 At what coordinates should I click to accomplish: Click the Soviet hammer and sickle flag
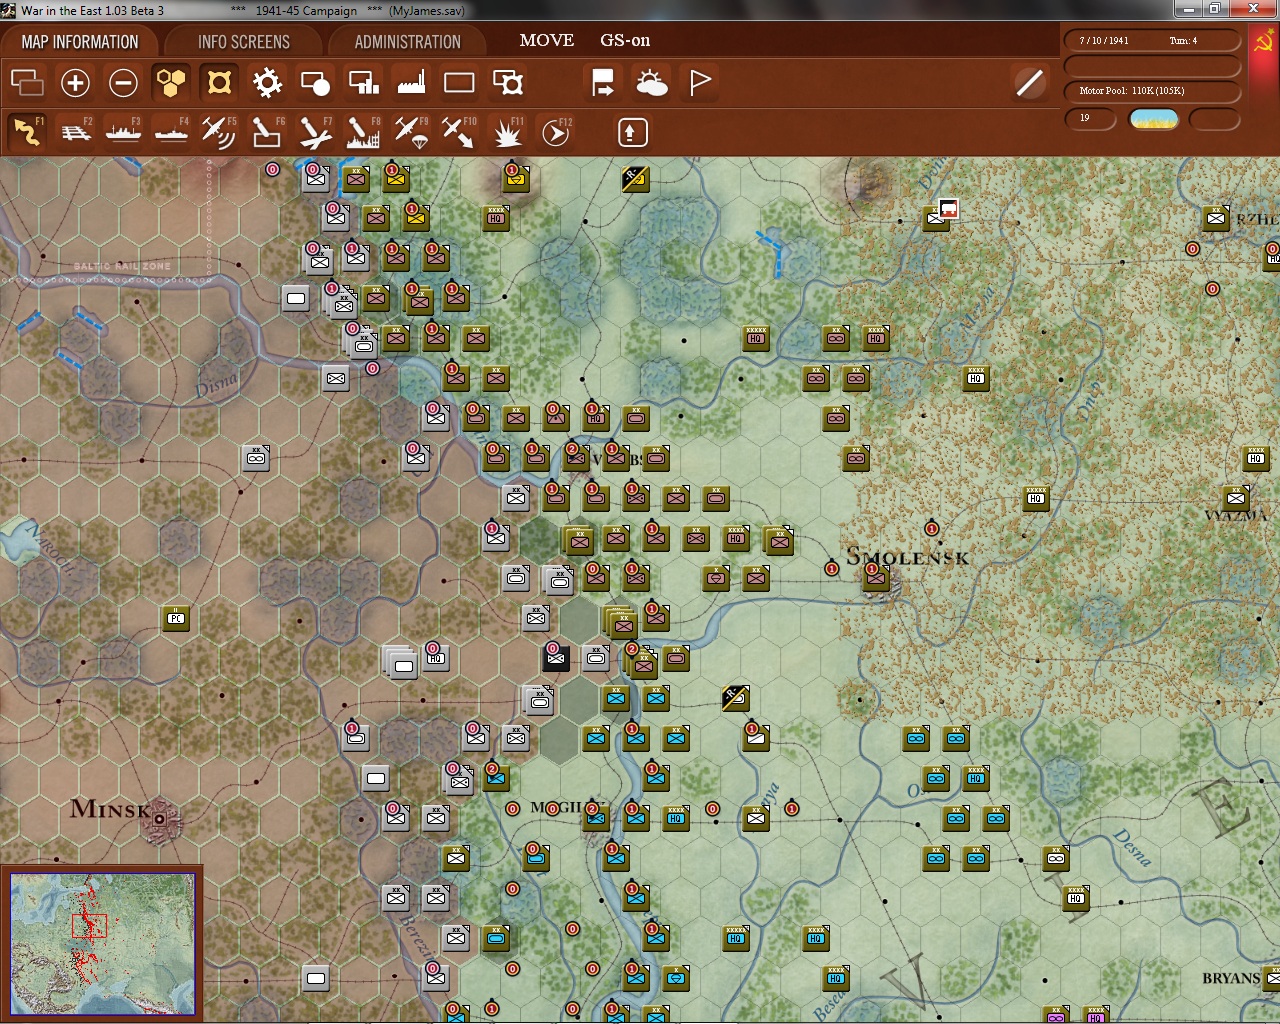[x=1262, y=42]
